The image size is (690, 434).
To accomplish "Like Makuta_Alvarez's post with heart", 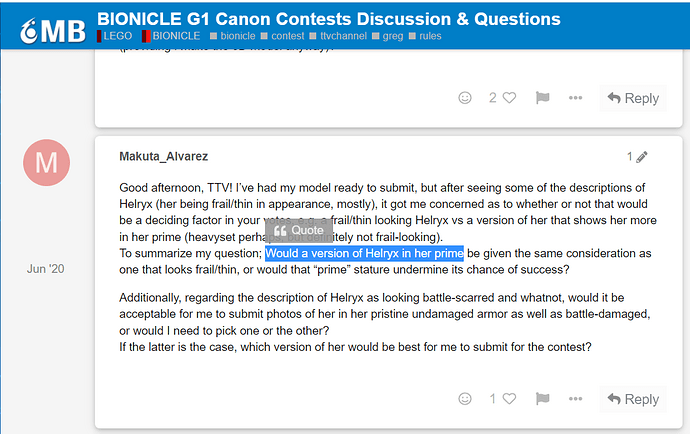I will (x=509, y=399).
